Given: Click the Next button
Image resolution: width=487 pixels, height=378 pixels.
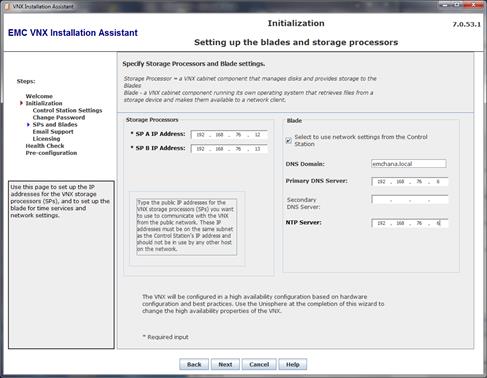Looking at the screenshot, I should point(225,364).
